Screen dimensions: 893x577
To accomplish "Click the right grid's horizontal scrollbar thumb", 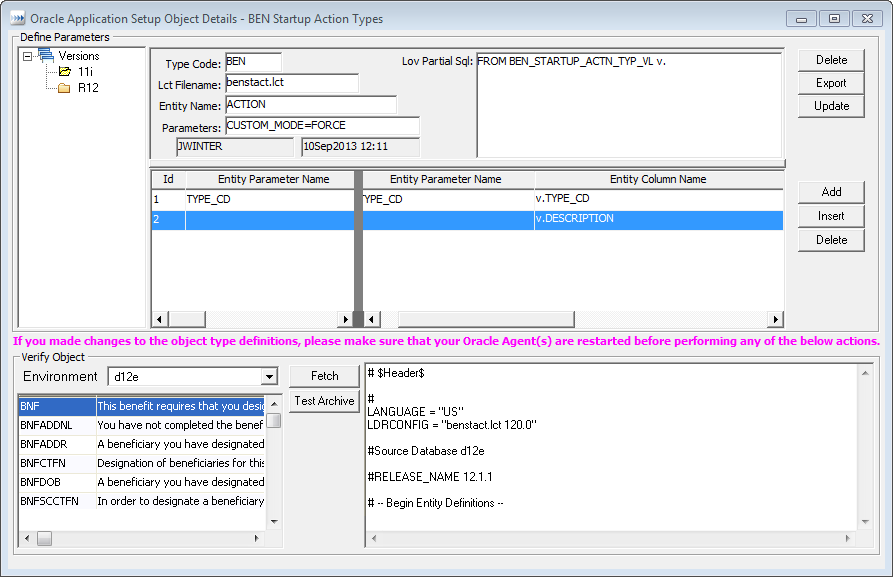I will coord(486,320).
